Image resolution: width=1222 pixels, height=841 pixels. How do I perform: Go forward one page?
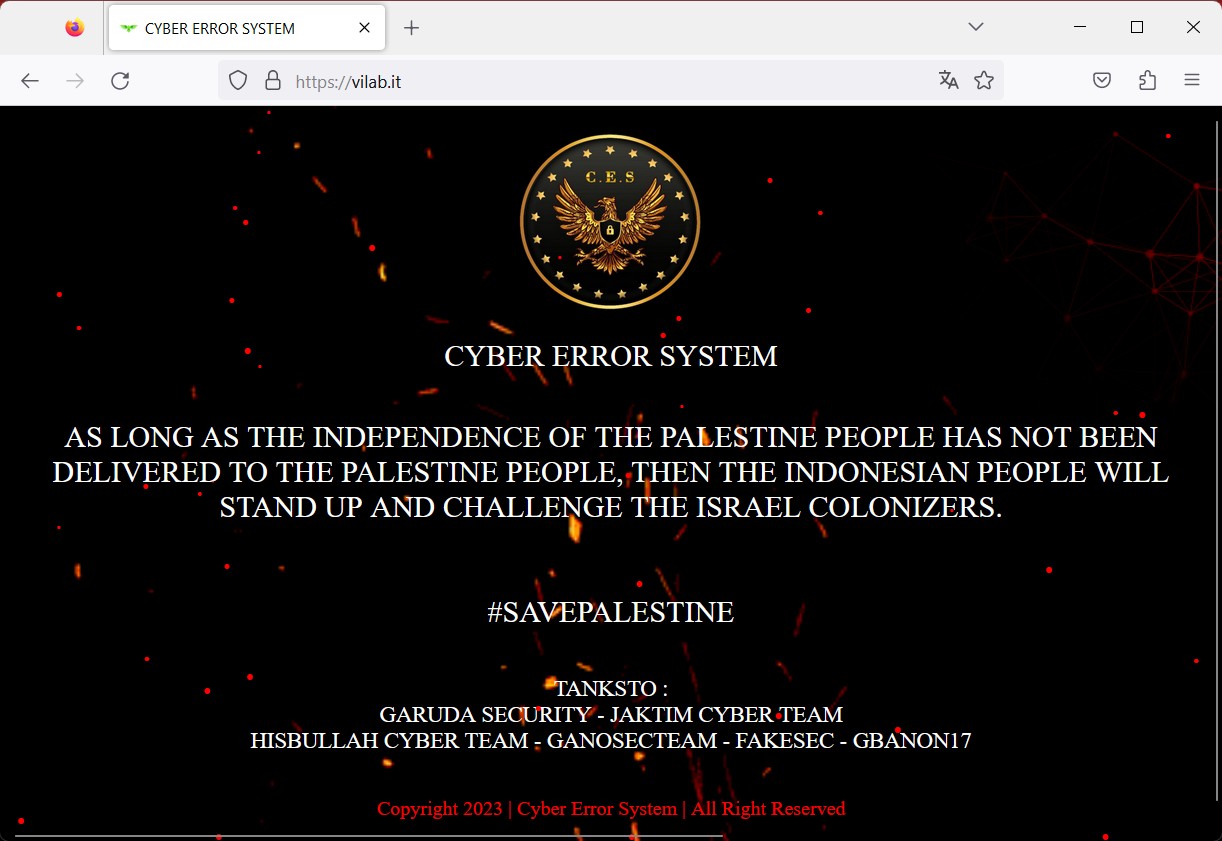tap(75, 81)
